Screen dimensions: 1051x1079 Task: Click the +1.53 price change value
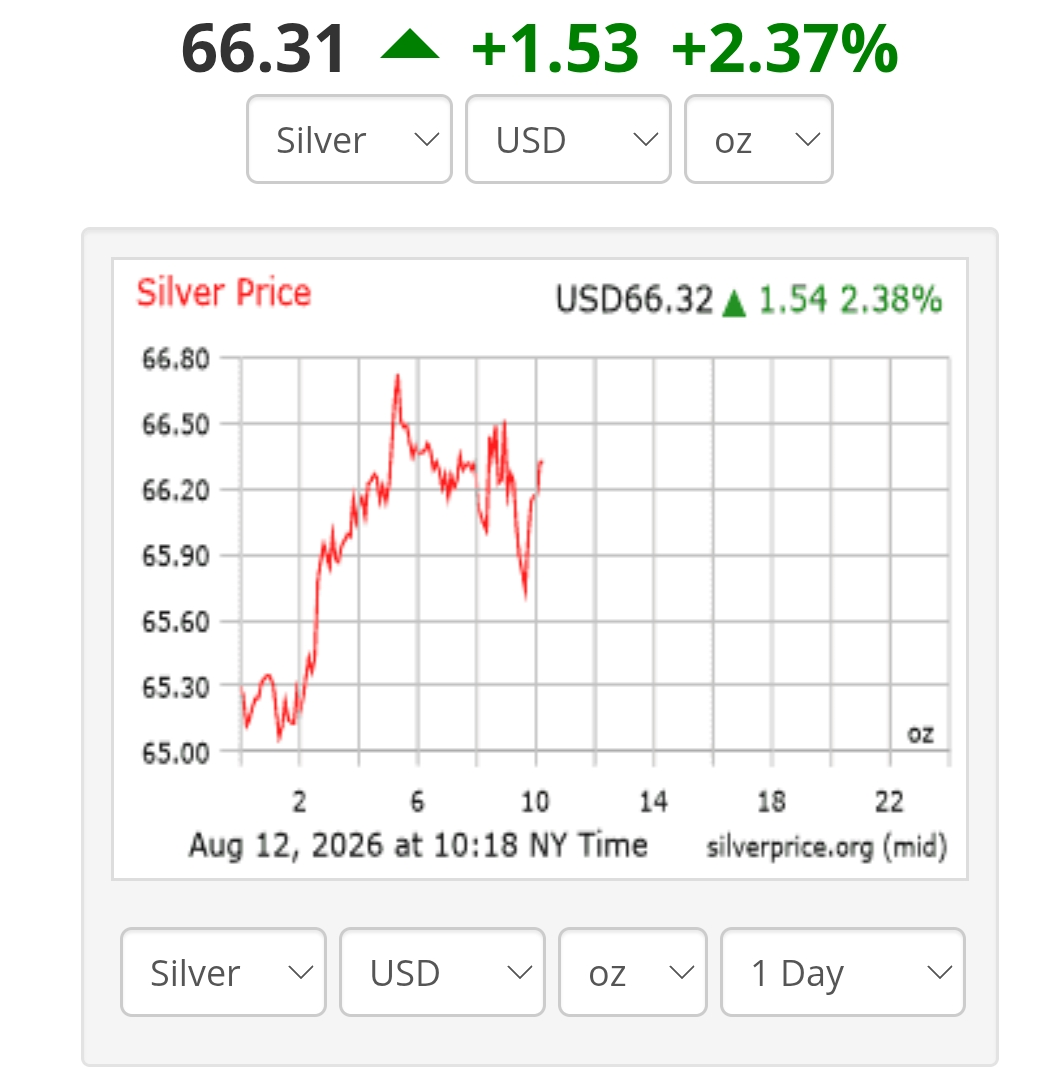click(x=555, y=48)
